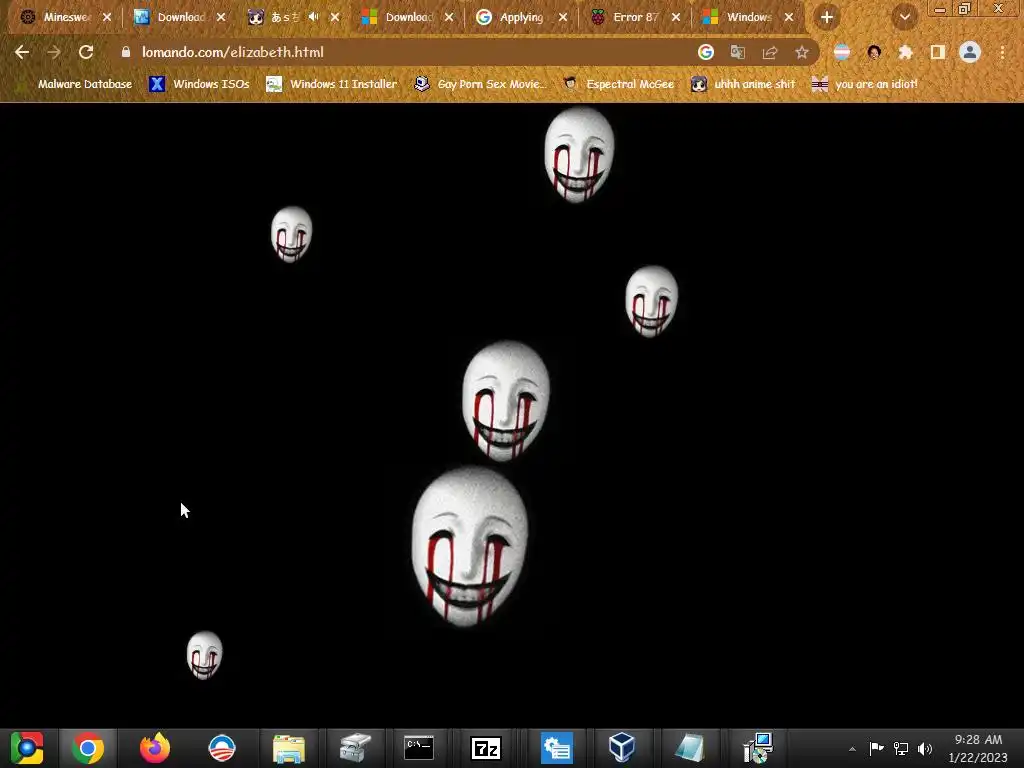Click the notepad taskbar icon

pos(689,748)
